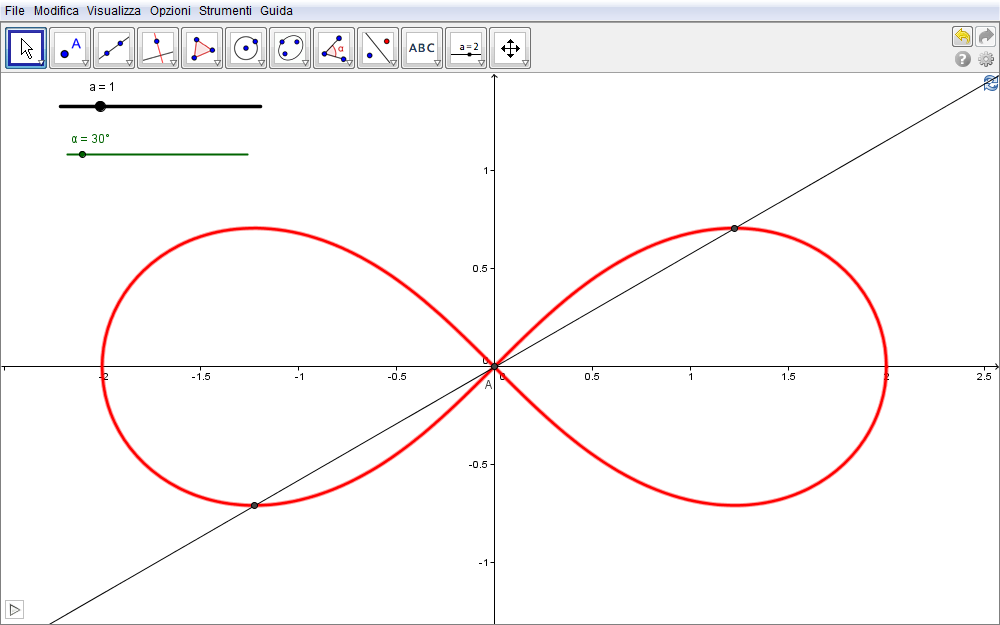This screenshot has height=625, width=1000.
Task: Open settings with the gear icon
Action: pyautogui.click(x=986, y=59)
